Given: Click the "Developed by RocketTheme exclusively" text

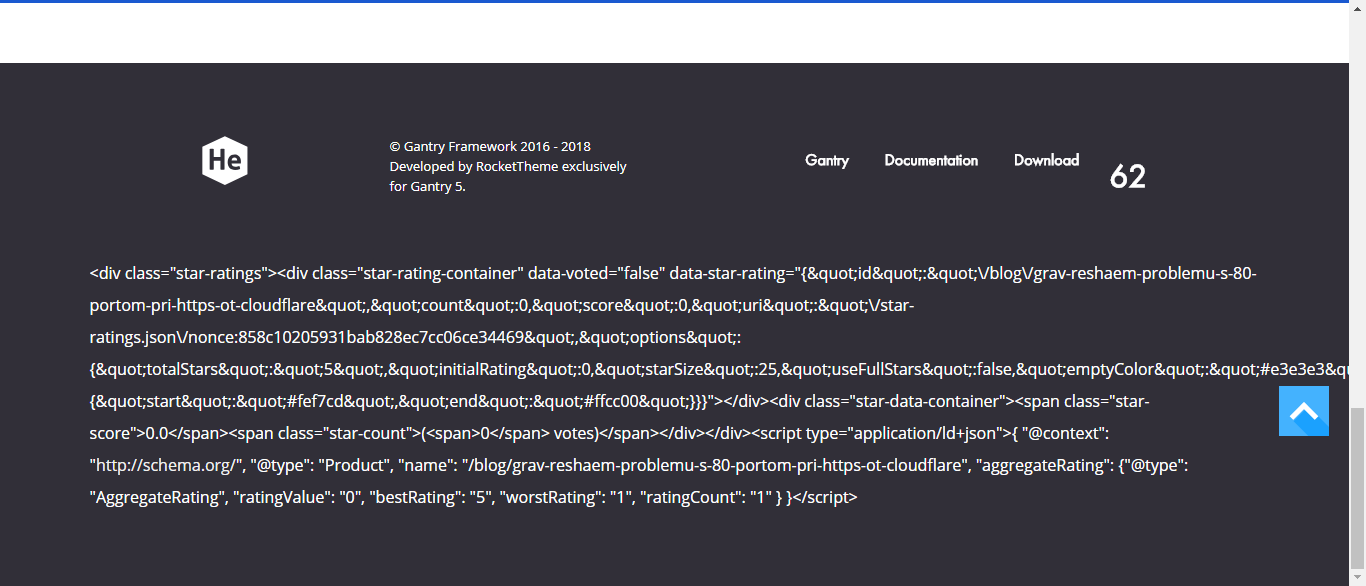Looking at the screenshot, I should (x=508, y=166).
